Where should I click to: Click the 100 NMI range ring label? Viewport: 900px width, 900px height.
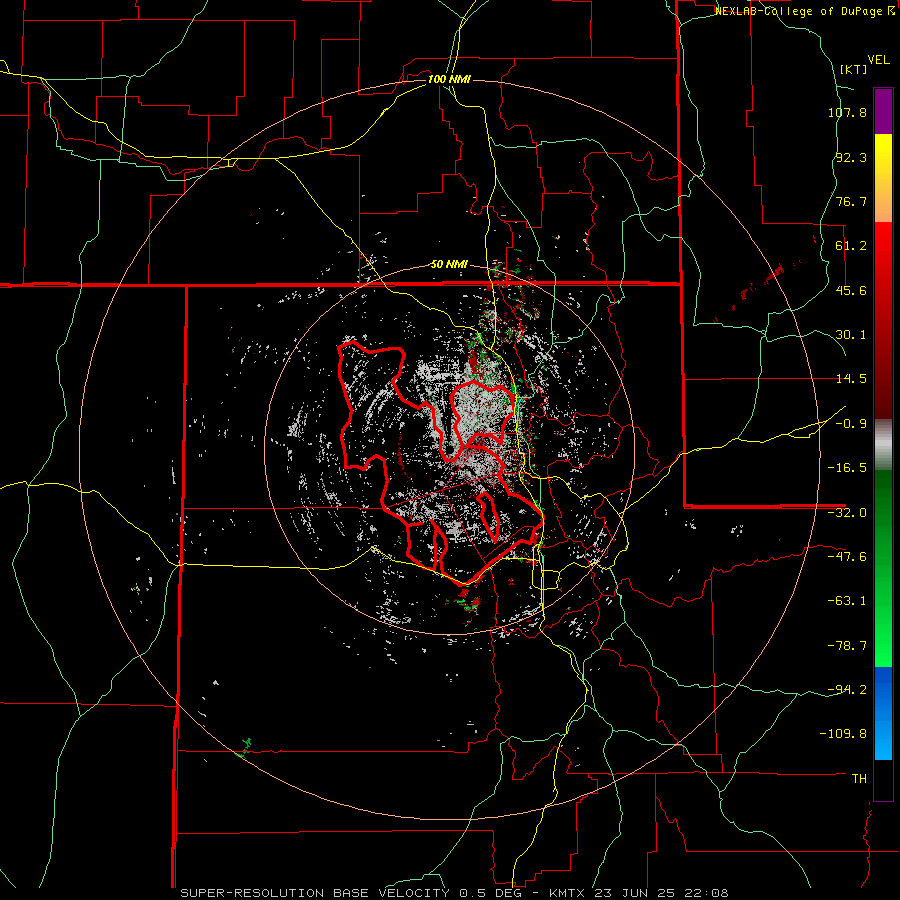pos(449,79)
